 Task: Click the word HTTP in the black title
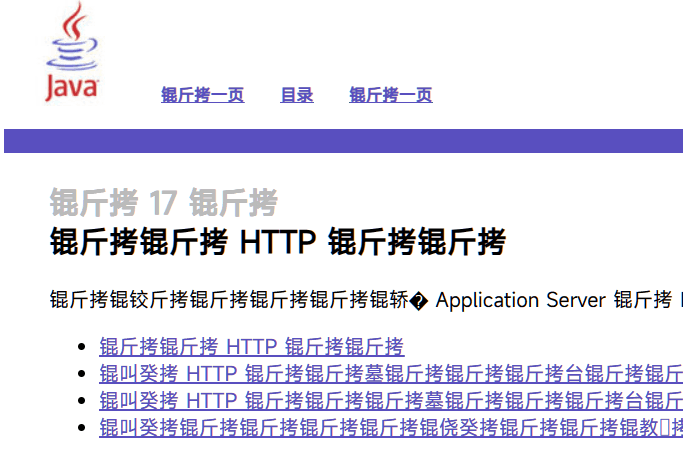click(x=278, y=242)
